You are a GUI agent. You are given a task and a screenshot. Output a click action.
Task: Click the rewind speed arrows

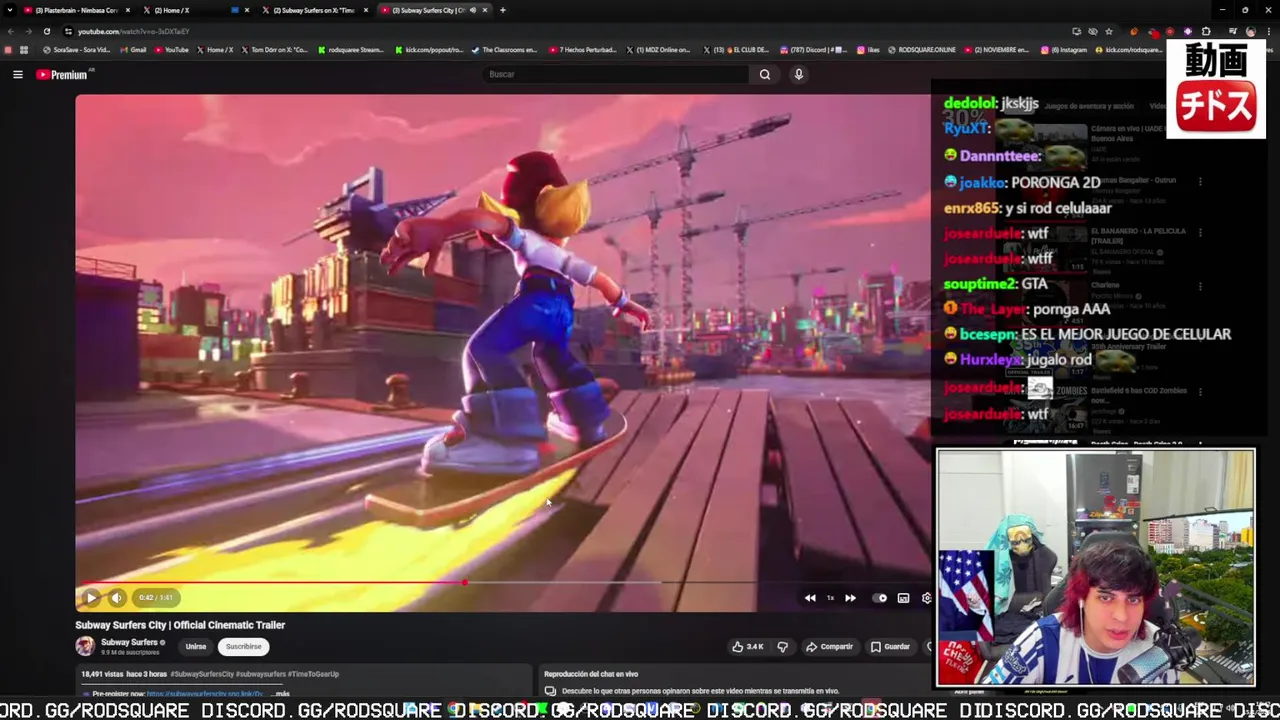pos(810,598)
